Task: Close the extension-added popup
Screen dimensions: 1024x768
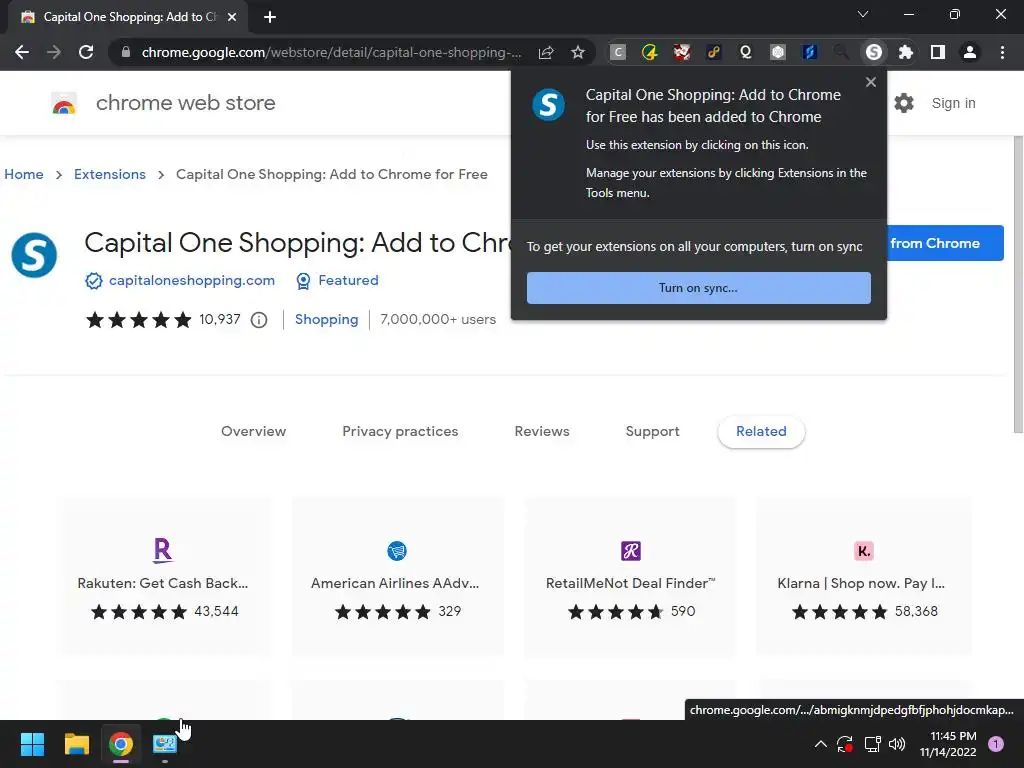Action: (871, 82)
